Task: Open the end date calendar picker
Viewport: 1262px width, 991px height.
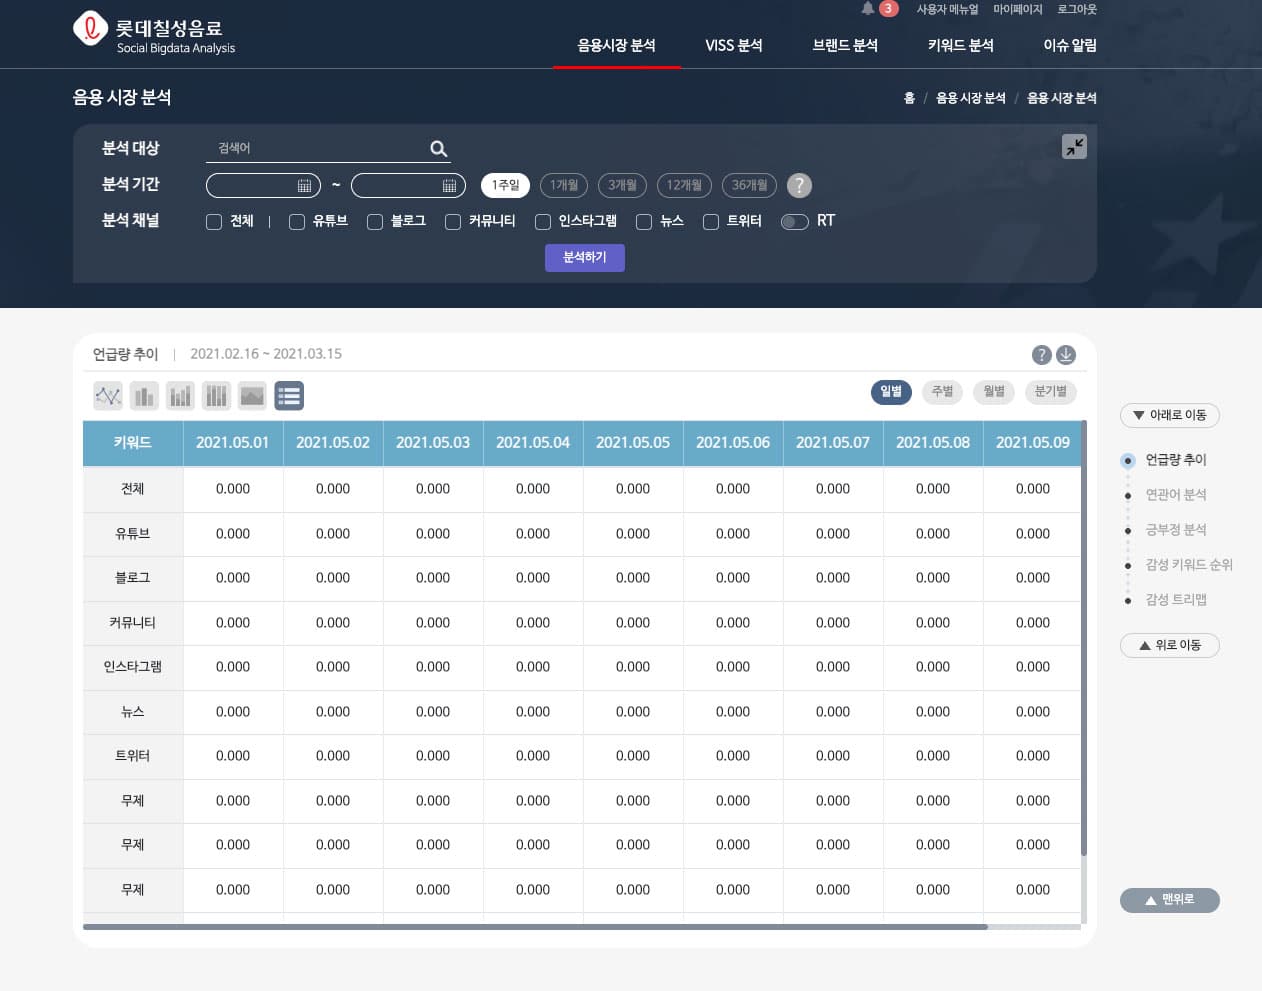Action: click(x=449, y=186)
